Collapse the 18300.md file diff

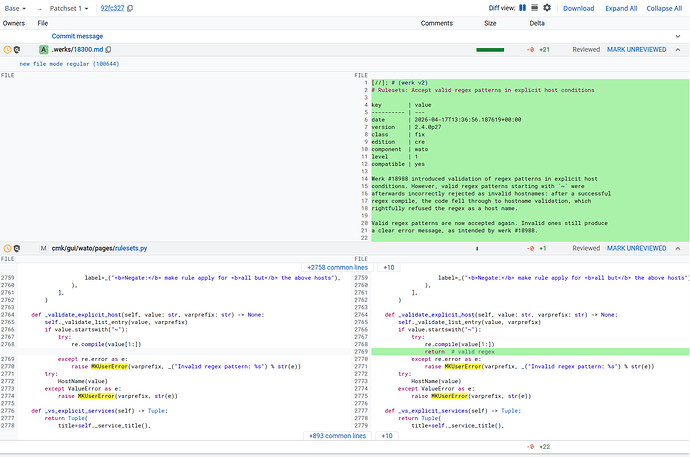coord(677,49)
